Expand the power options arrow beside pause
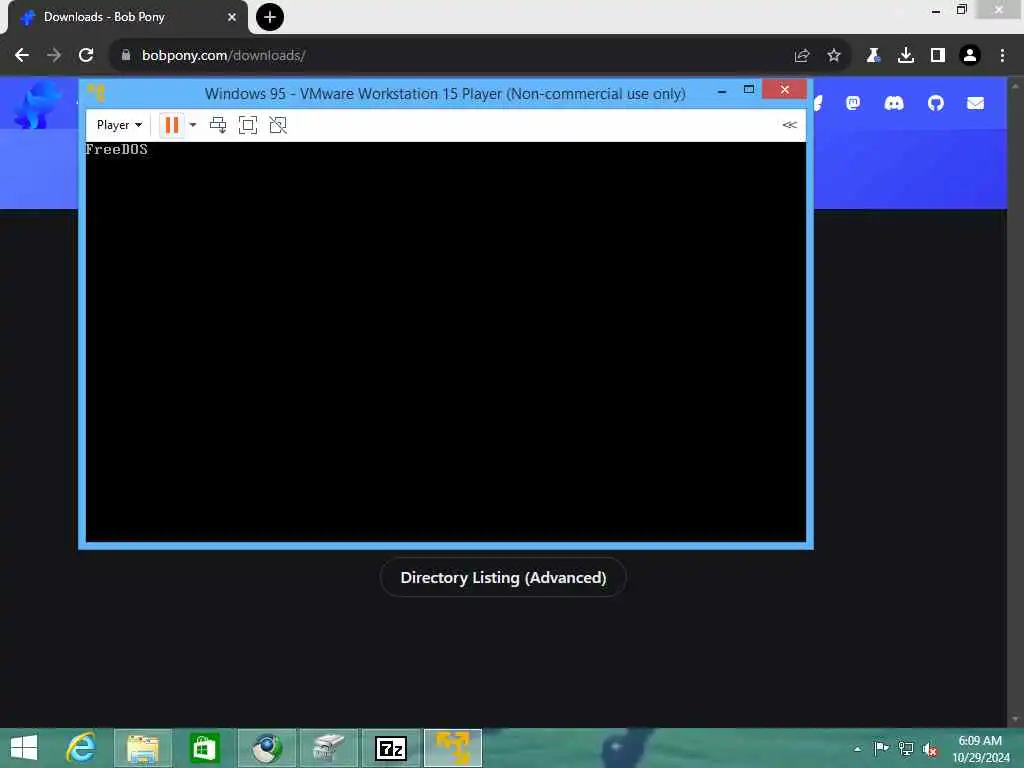 click(193, 125)
